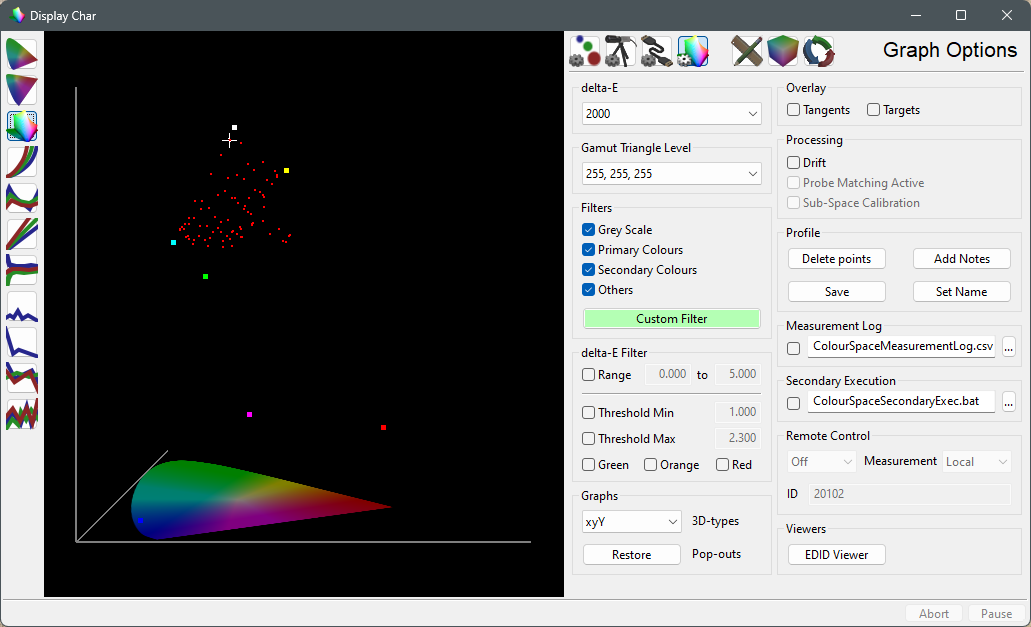The width and height of the screenshot is (1031, 627).
Task: Open the RGB levels graph from the sidebar
Action: click(20, 234)
